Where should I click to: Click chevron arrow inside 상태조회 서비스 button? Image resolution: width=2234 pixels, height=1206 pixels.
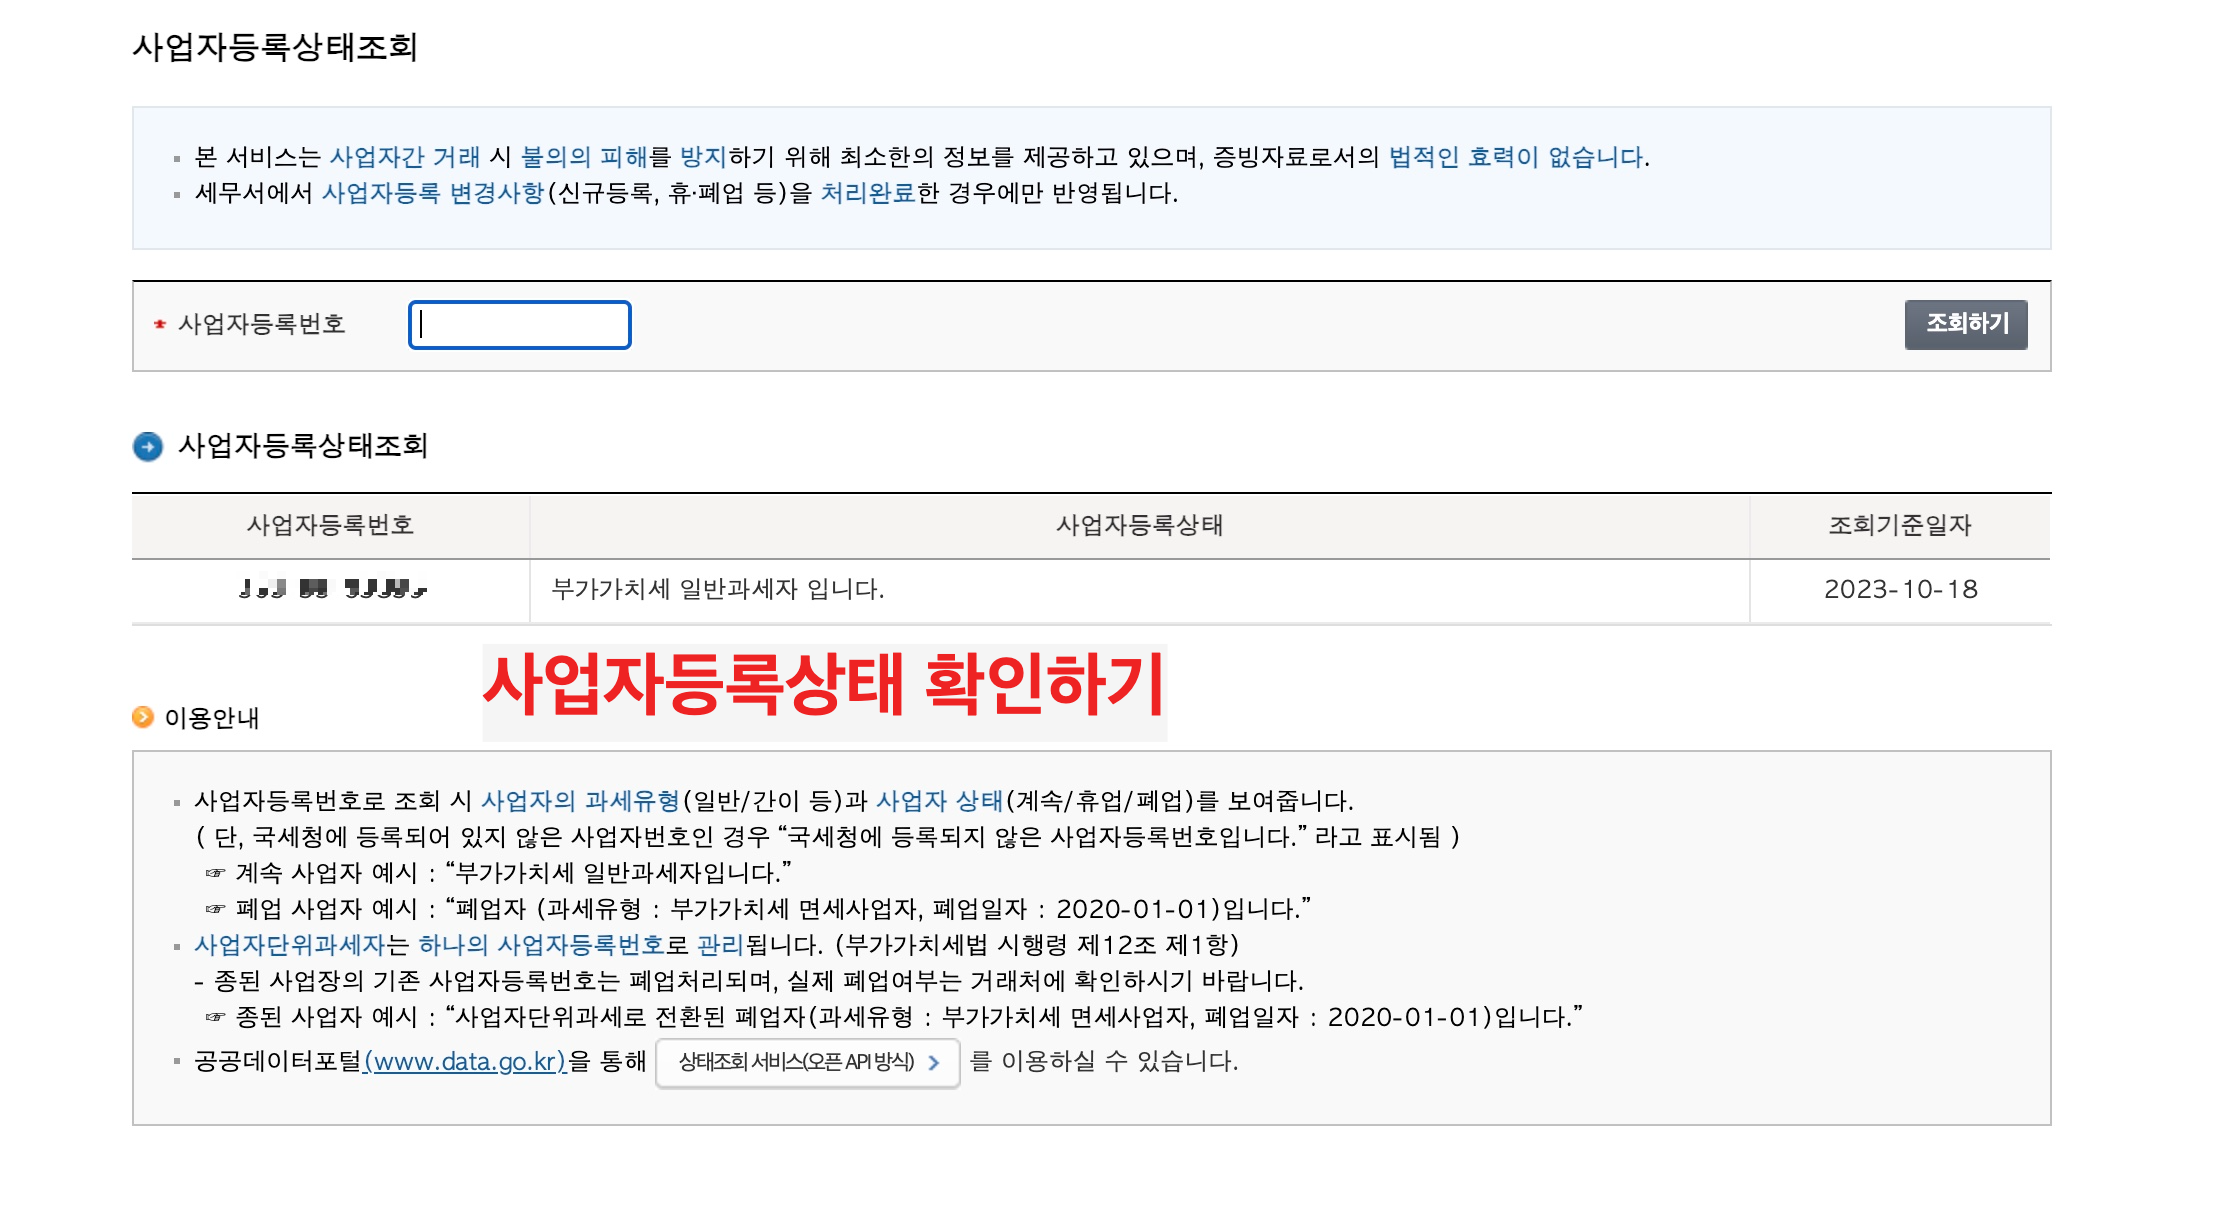(x=934, y=1062)
